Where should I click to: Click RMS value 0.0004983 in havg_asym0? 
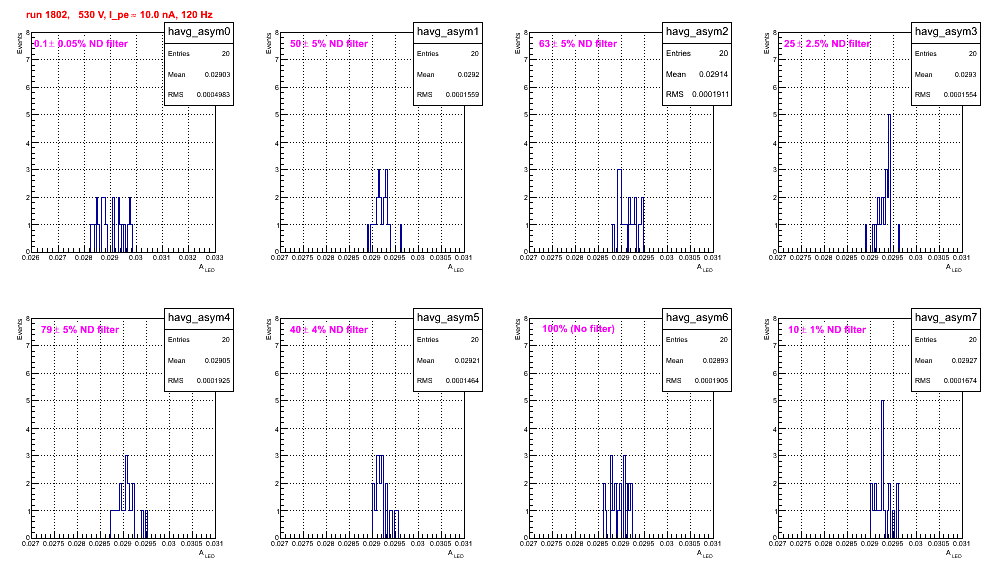point(213,95)
